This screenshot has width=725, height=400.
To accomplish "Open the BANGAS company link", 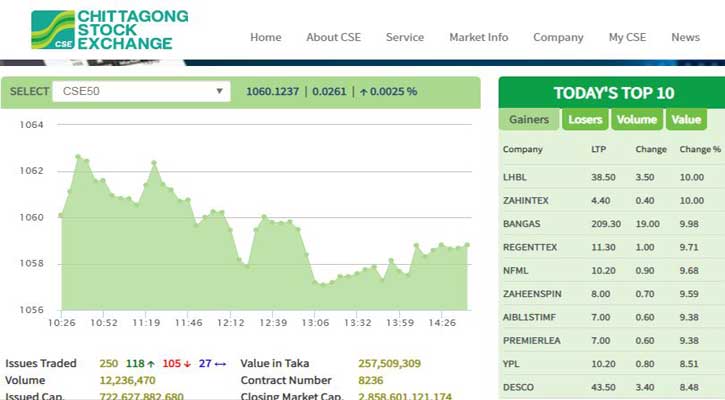I will (522, 224).
